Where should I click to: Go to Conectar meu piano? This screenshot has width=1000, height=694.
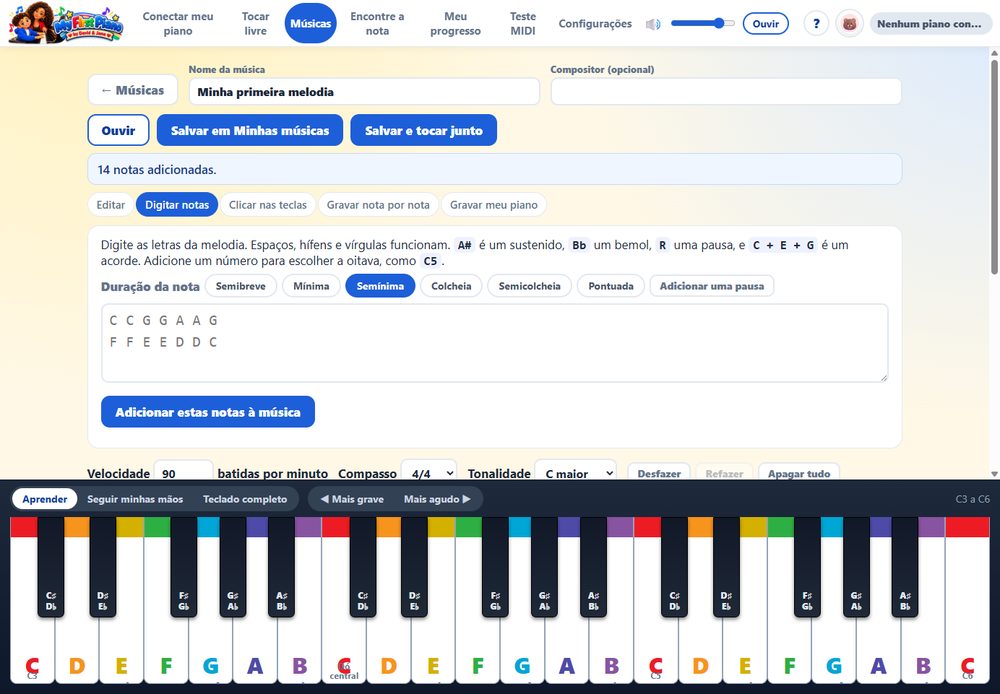pos(178,24)
